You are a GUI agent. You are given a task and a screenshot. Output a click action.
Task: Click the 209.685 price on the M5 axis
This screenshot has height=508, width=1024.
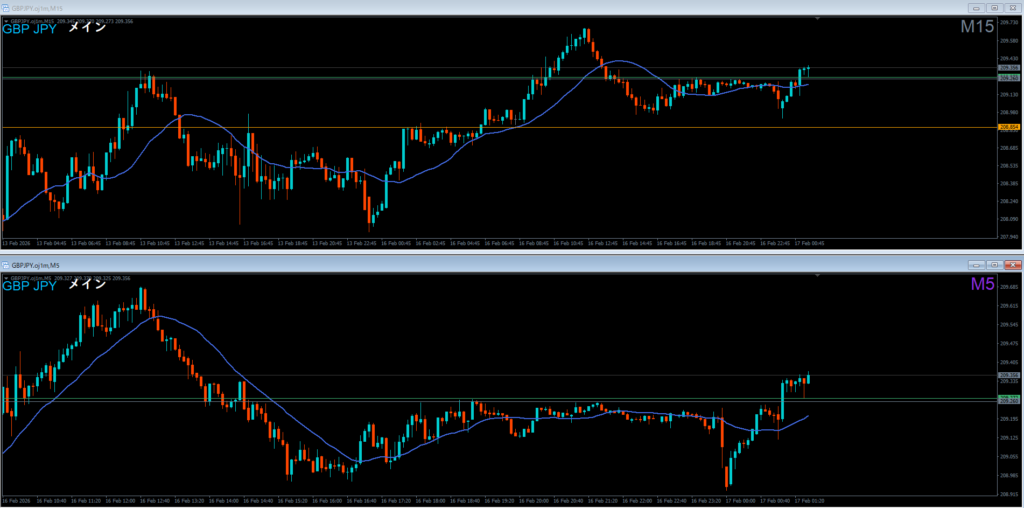tap(1009, 287)
